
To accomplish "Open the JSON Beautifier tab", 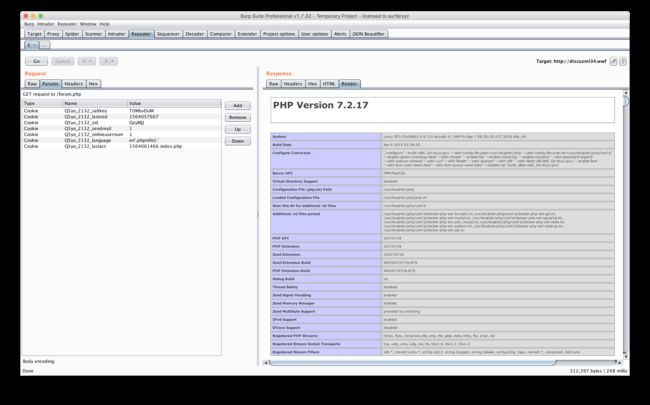I will [369, 34].
